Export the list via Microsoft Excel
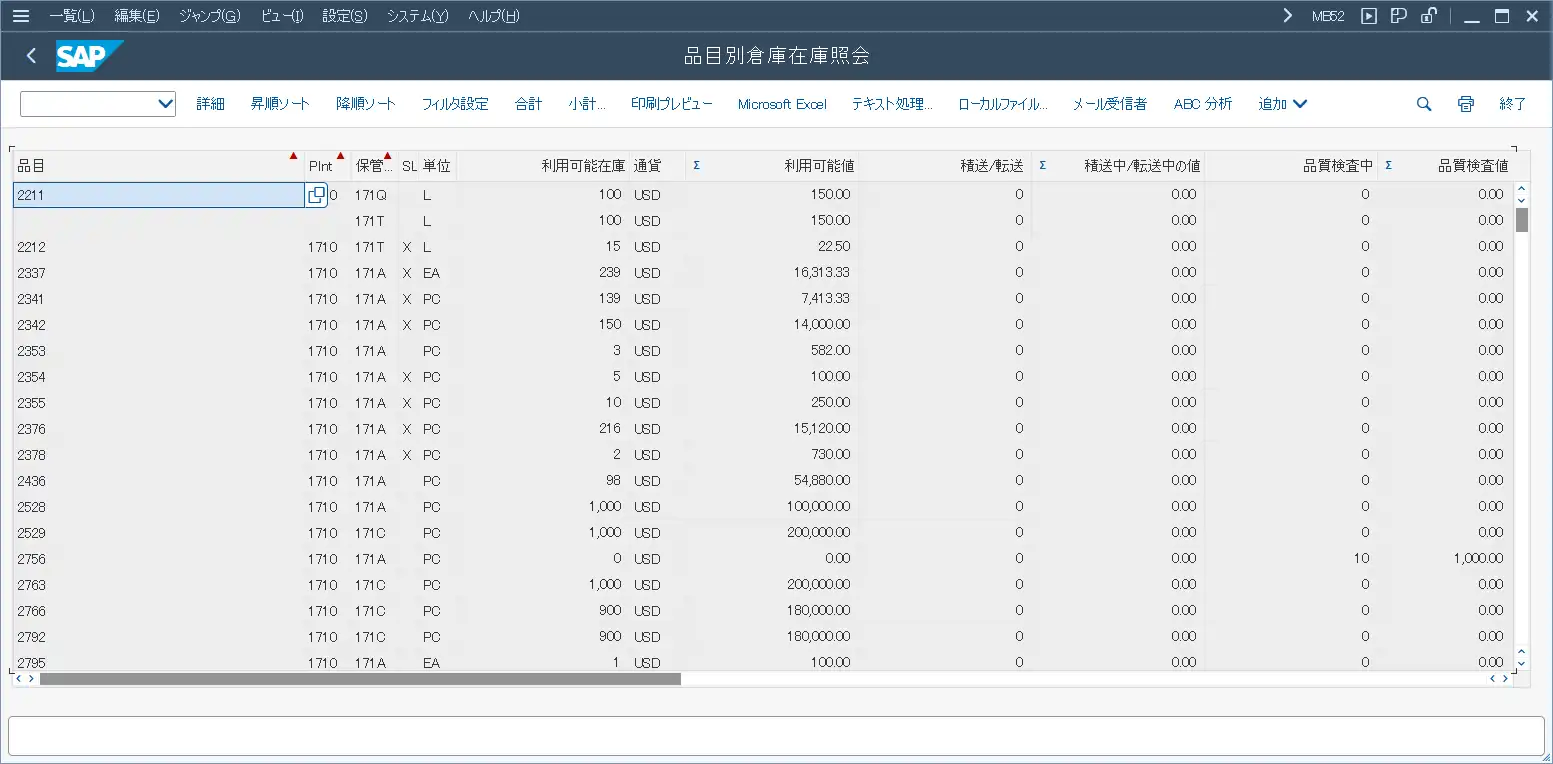 pyautogui.click(x=781, y=103)
